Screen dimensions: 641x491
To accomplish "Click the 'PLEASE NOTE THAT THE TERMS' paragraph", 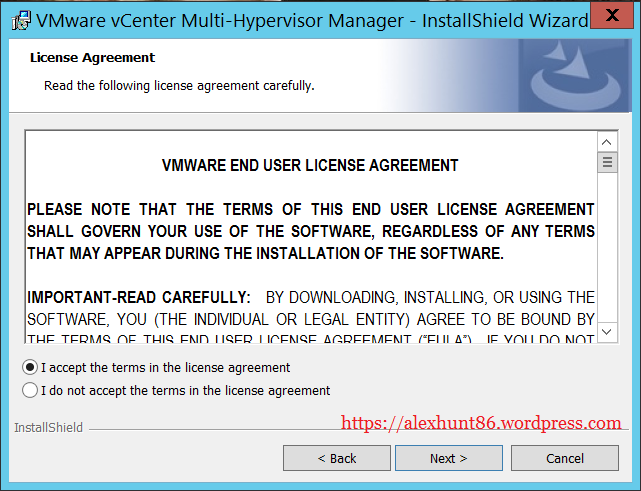I will [311, 231].
